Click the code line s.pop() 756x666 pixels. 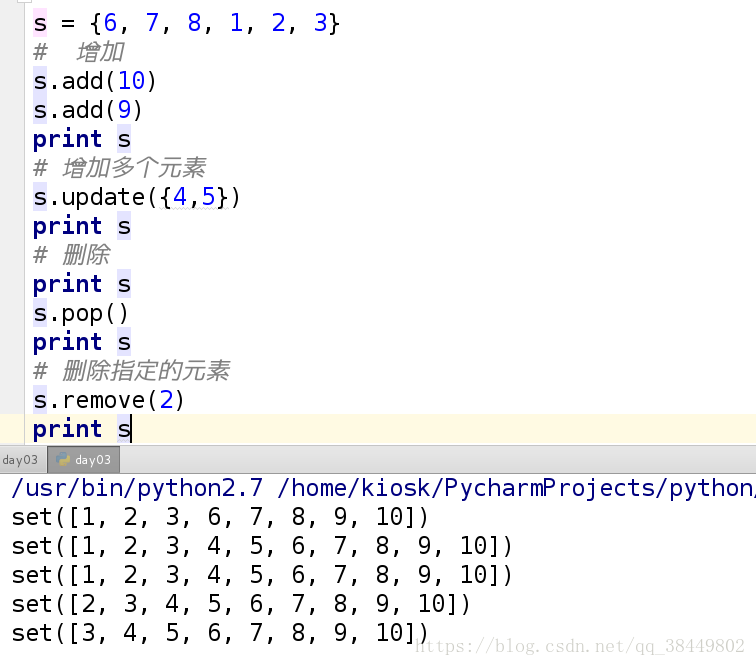[81, 313]
